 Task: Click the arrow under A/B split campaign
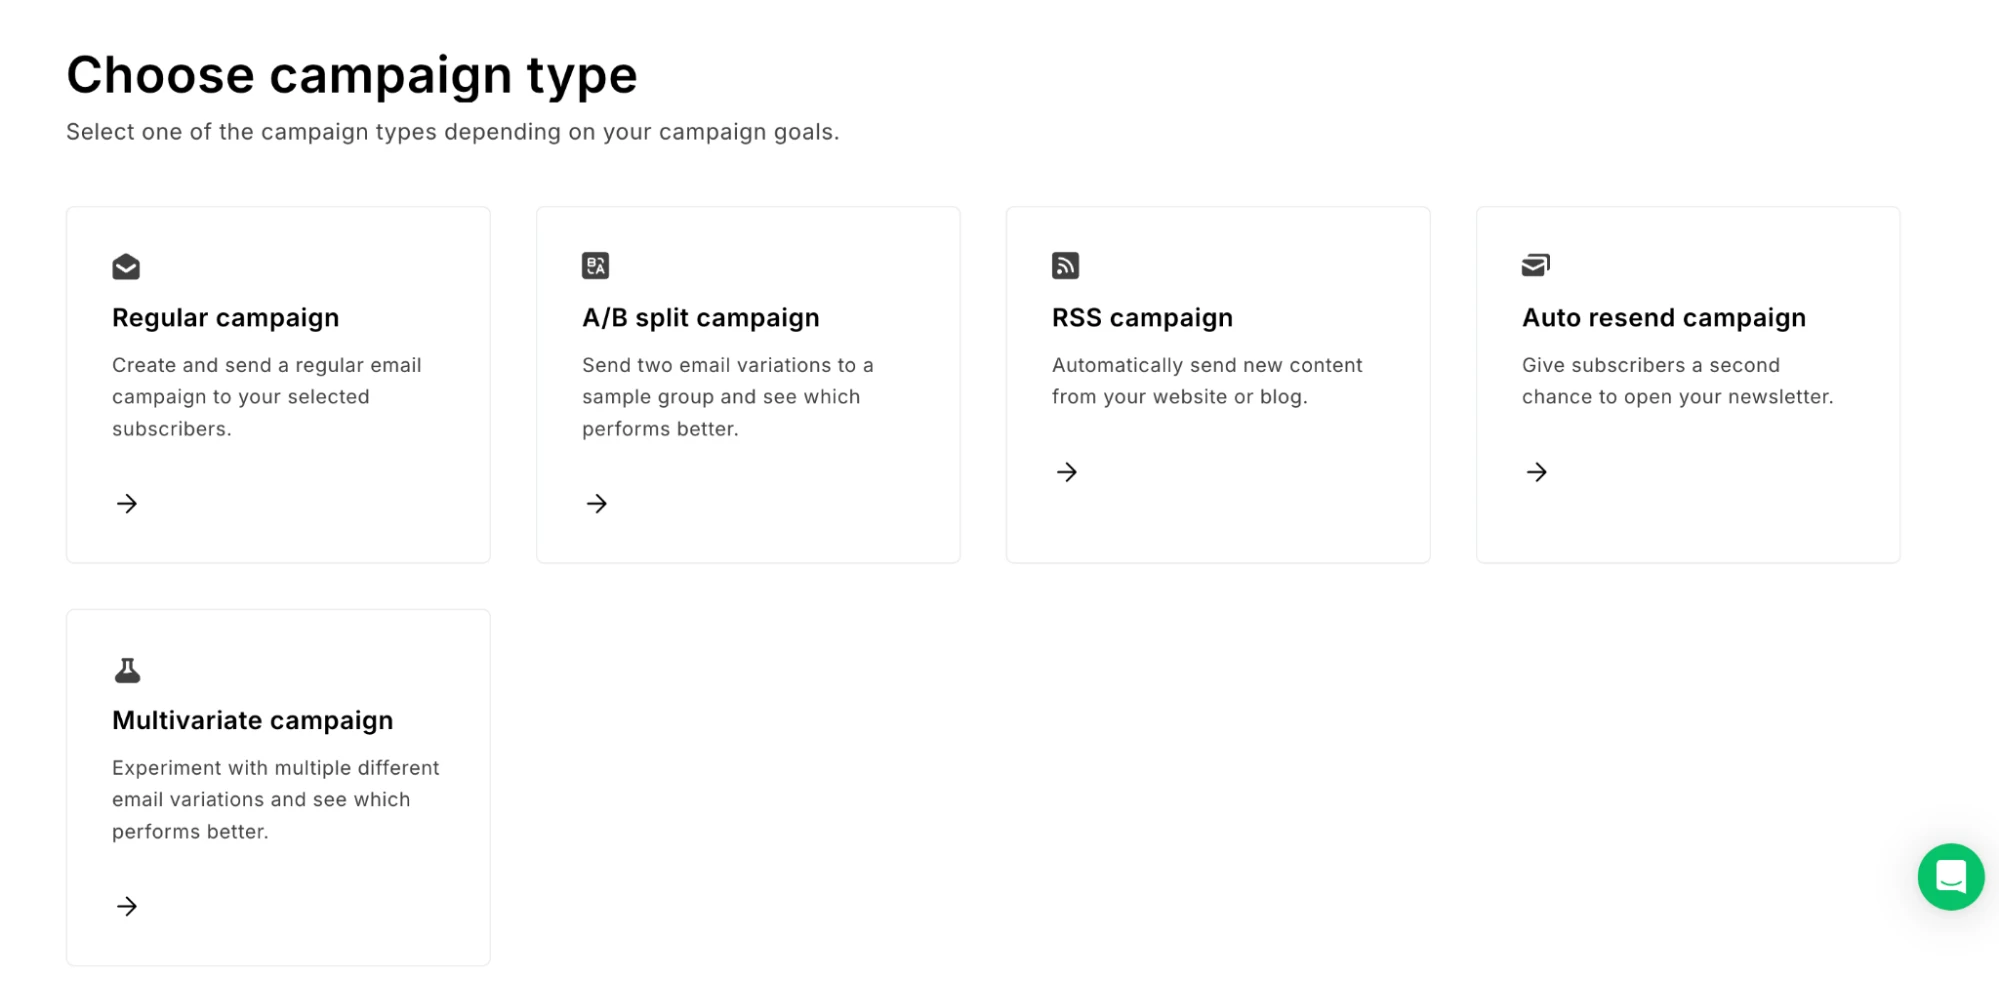click(x=597, y=503)
